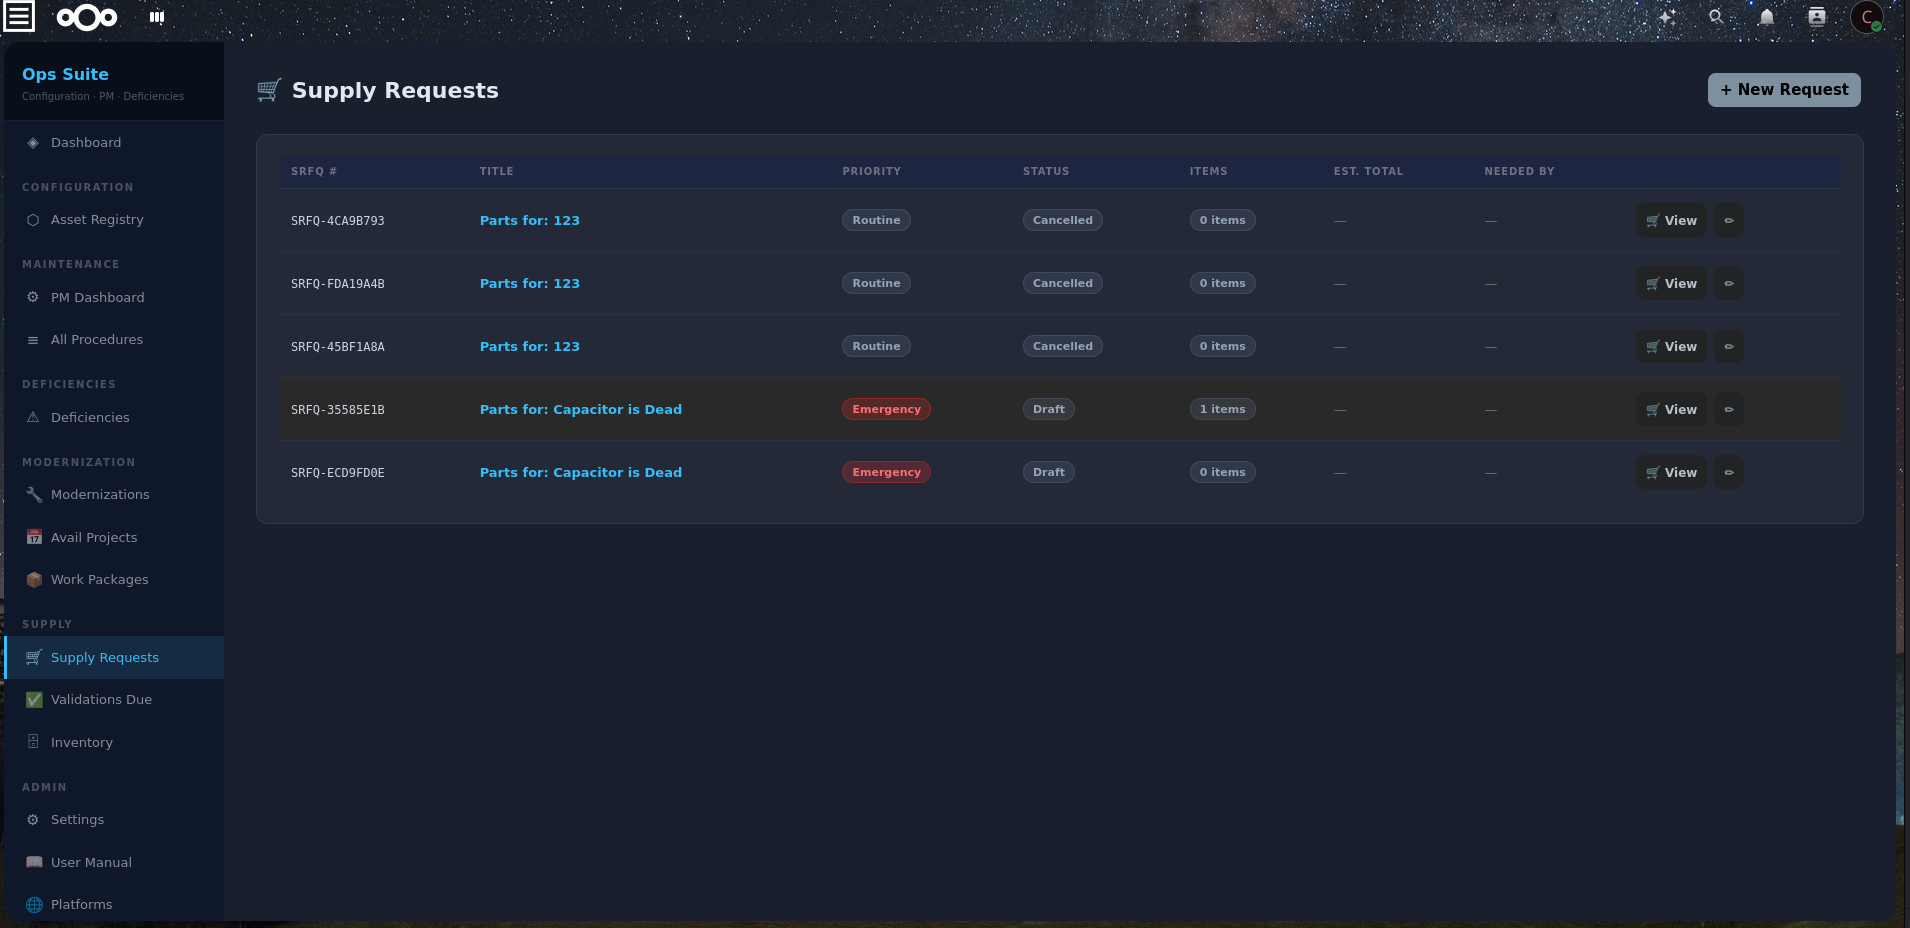The height and width of the screenshot is (928, 1910).
Task: Open the Avail Projects page
Action: tap(114, 538)
